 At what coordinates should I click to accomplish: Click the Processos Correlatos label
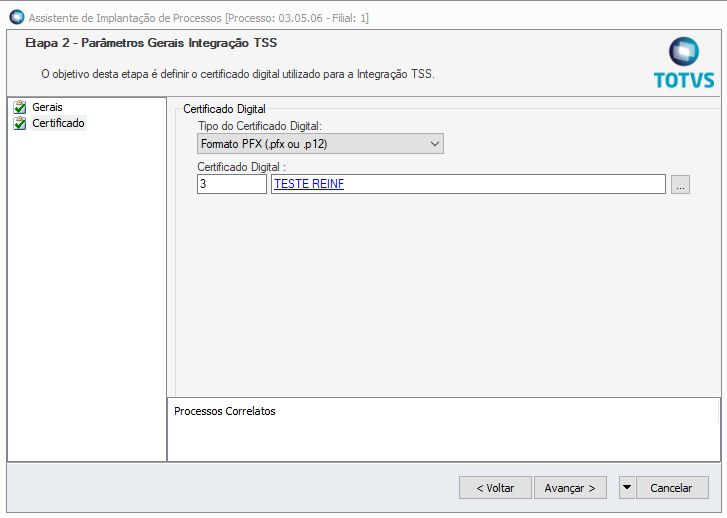coord(225,411)
